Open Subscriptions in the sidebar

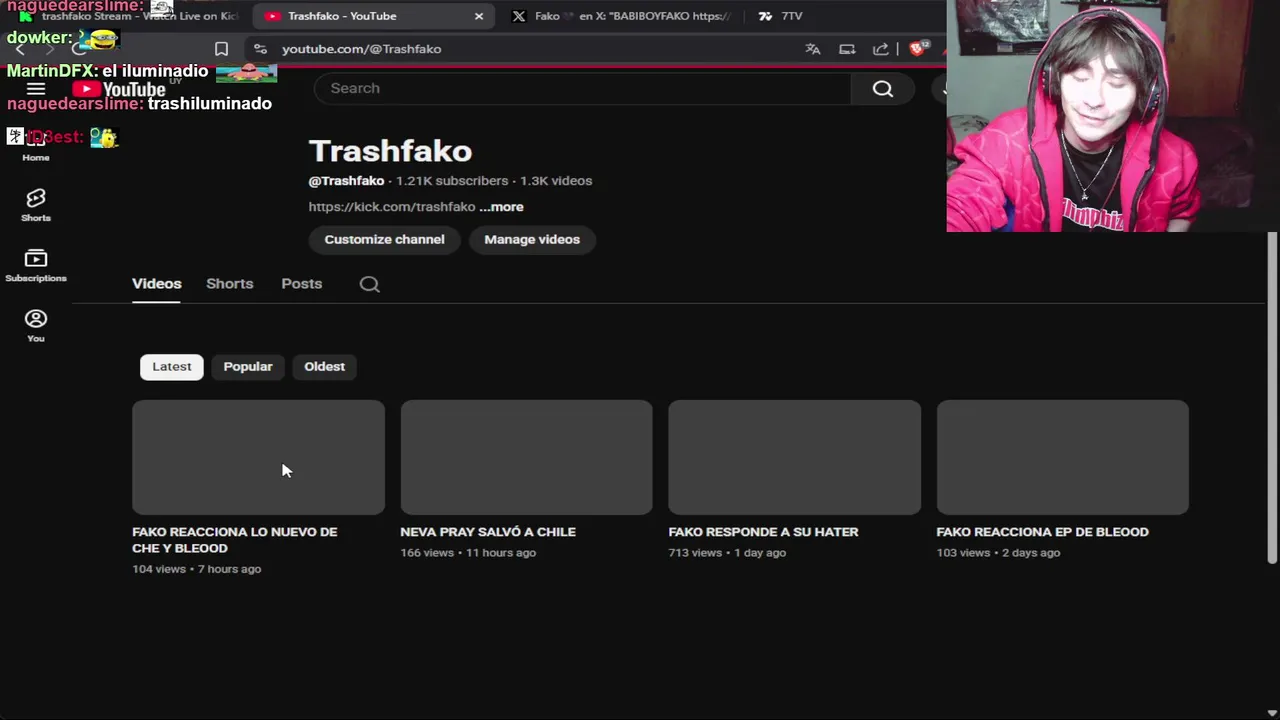pyautogui.click(x=36, y=266)
